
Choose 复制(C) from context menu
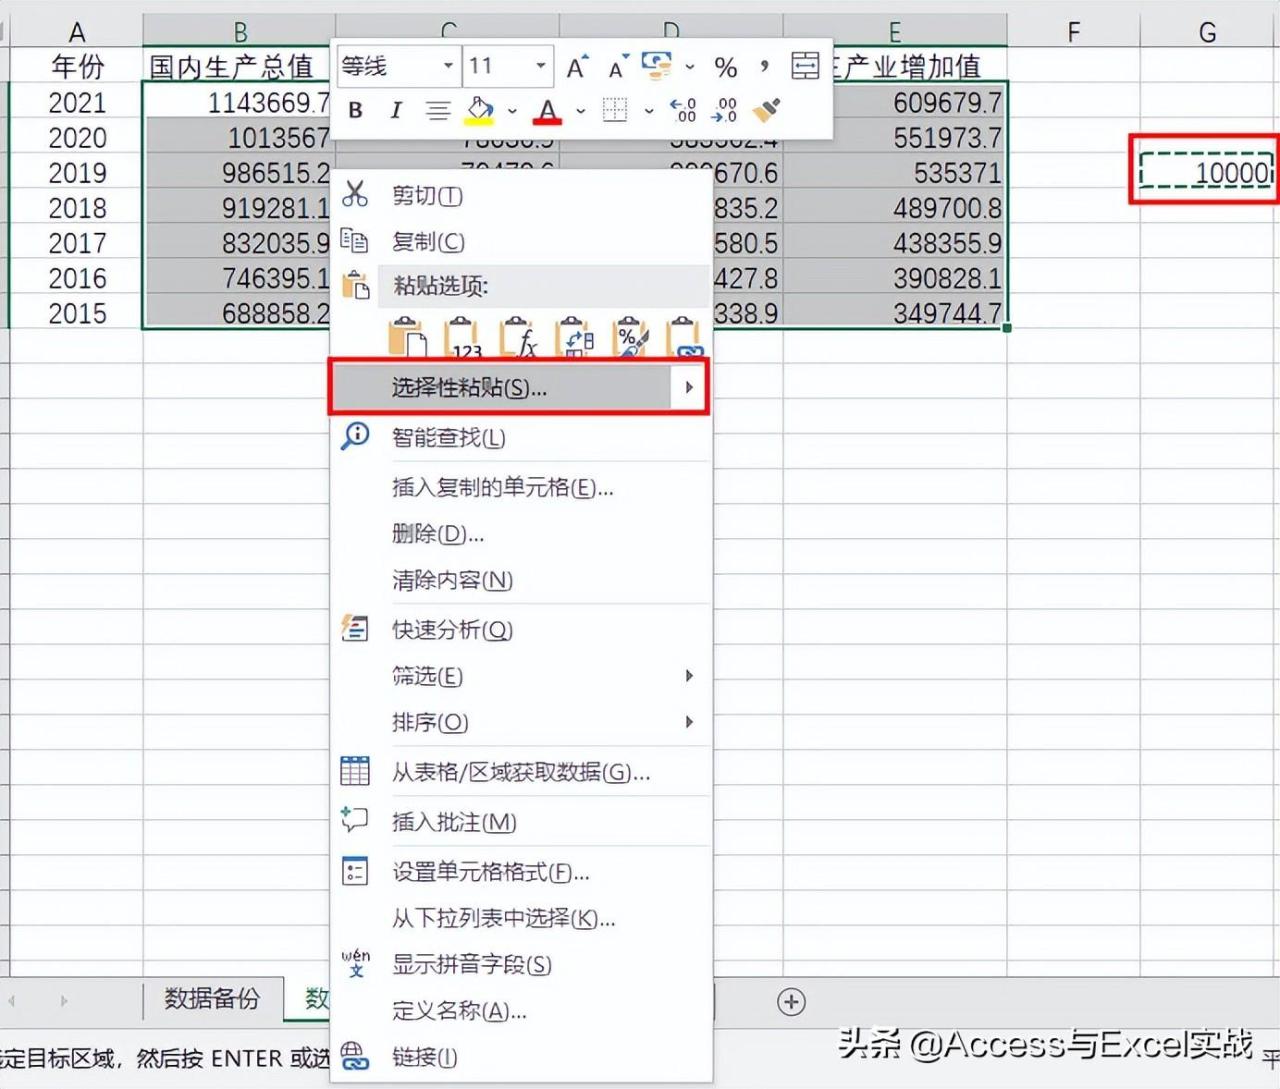point(521,241)
